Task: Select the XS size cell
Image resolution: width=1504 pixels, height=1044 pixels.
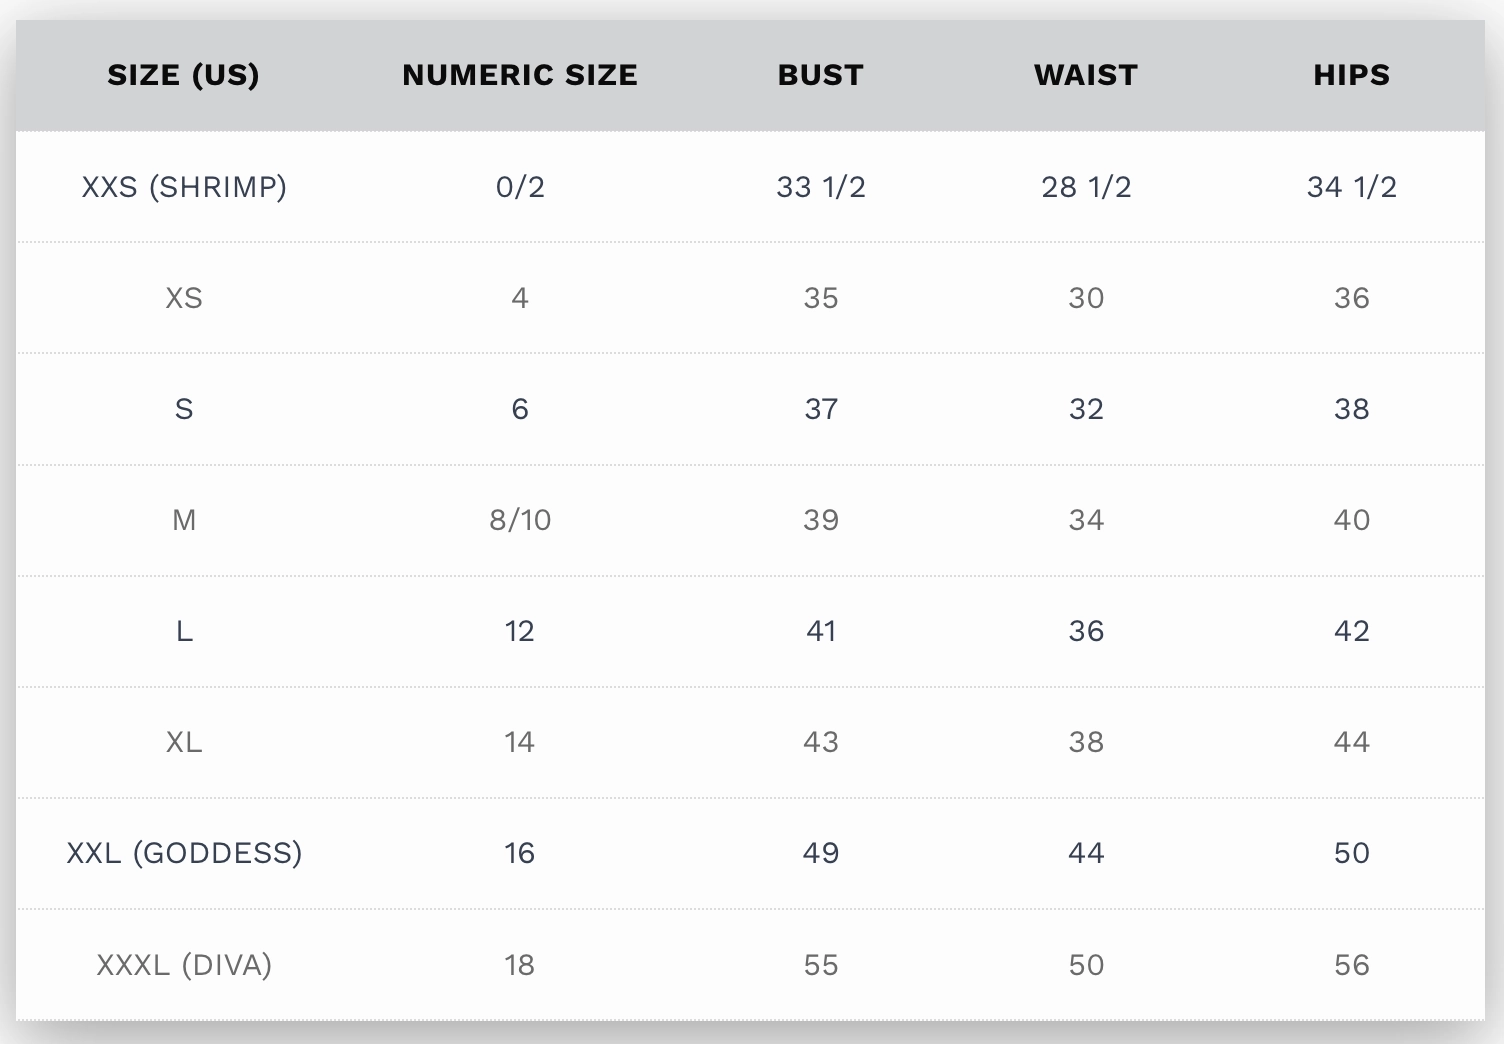Action: (x=184, y=298)
